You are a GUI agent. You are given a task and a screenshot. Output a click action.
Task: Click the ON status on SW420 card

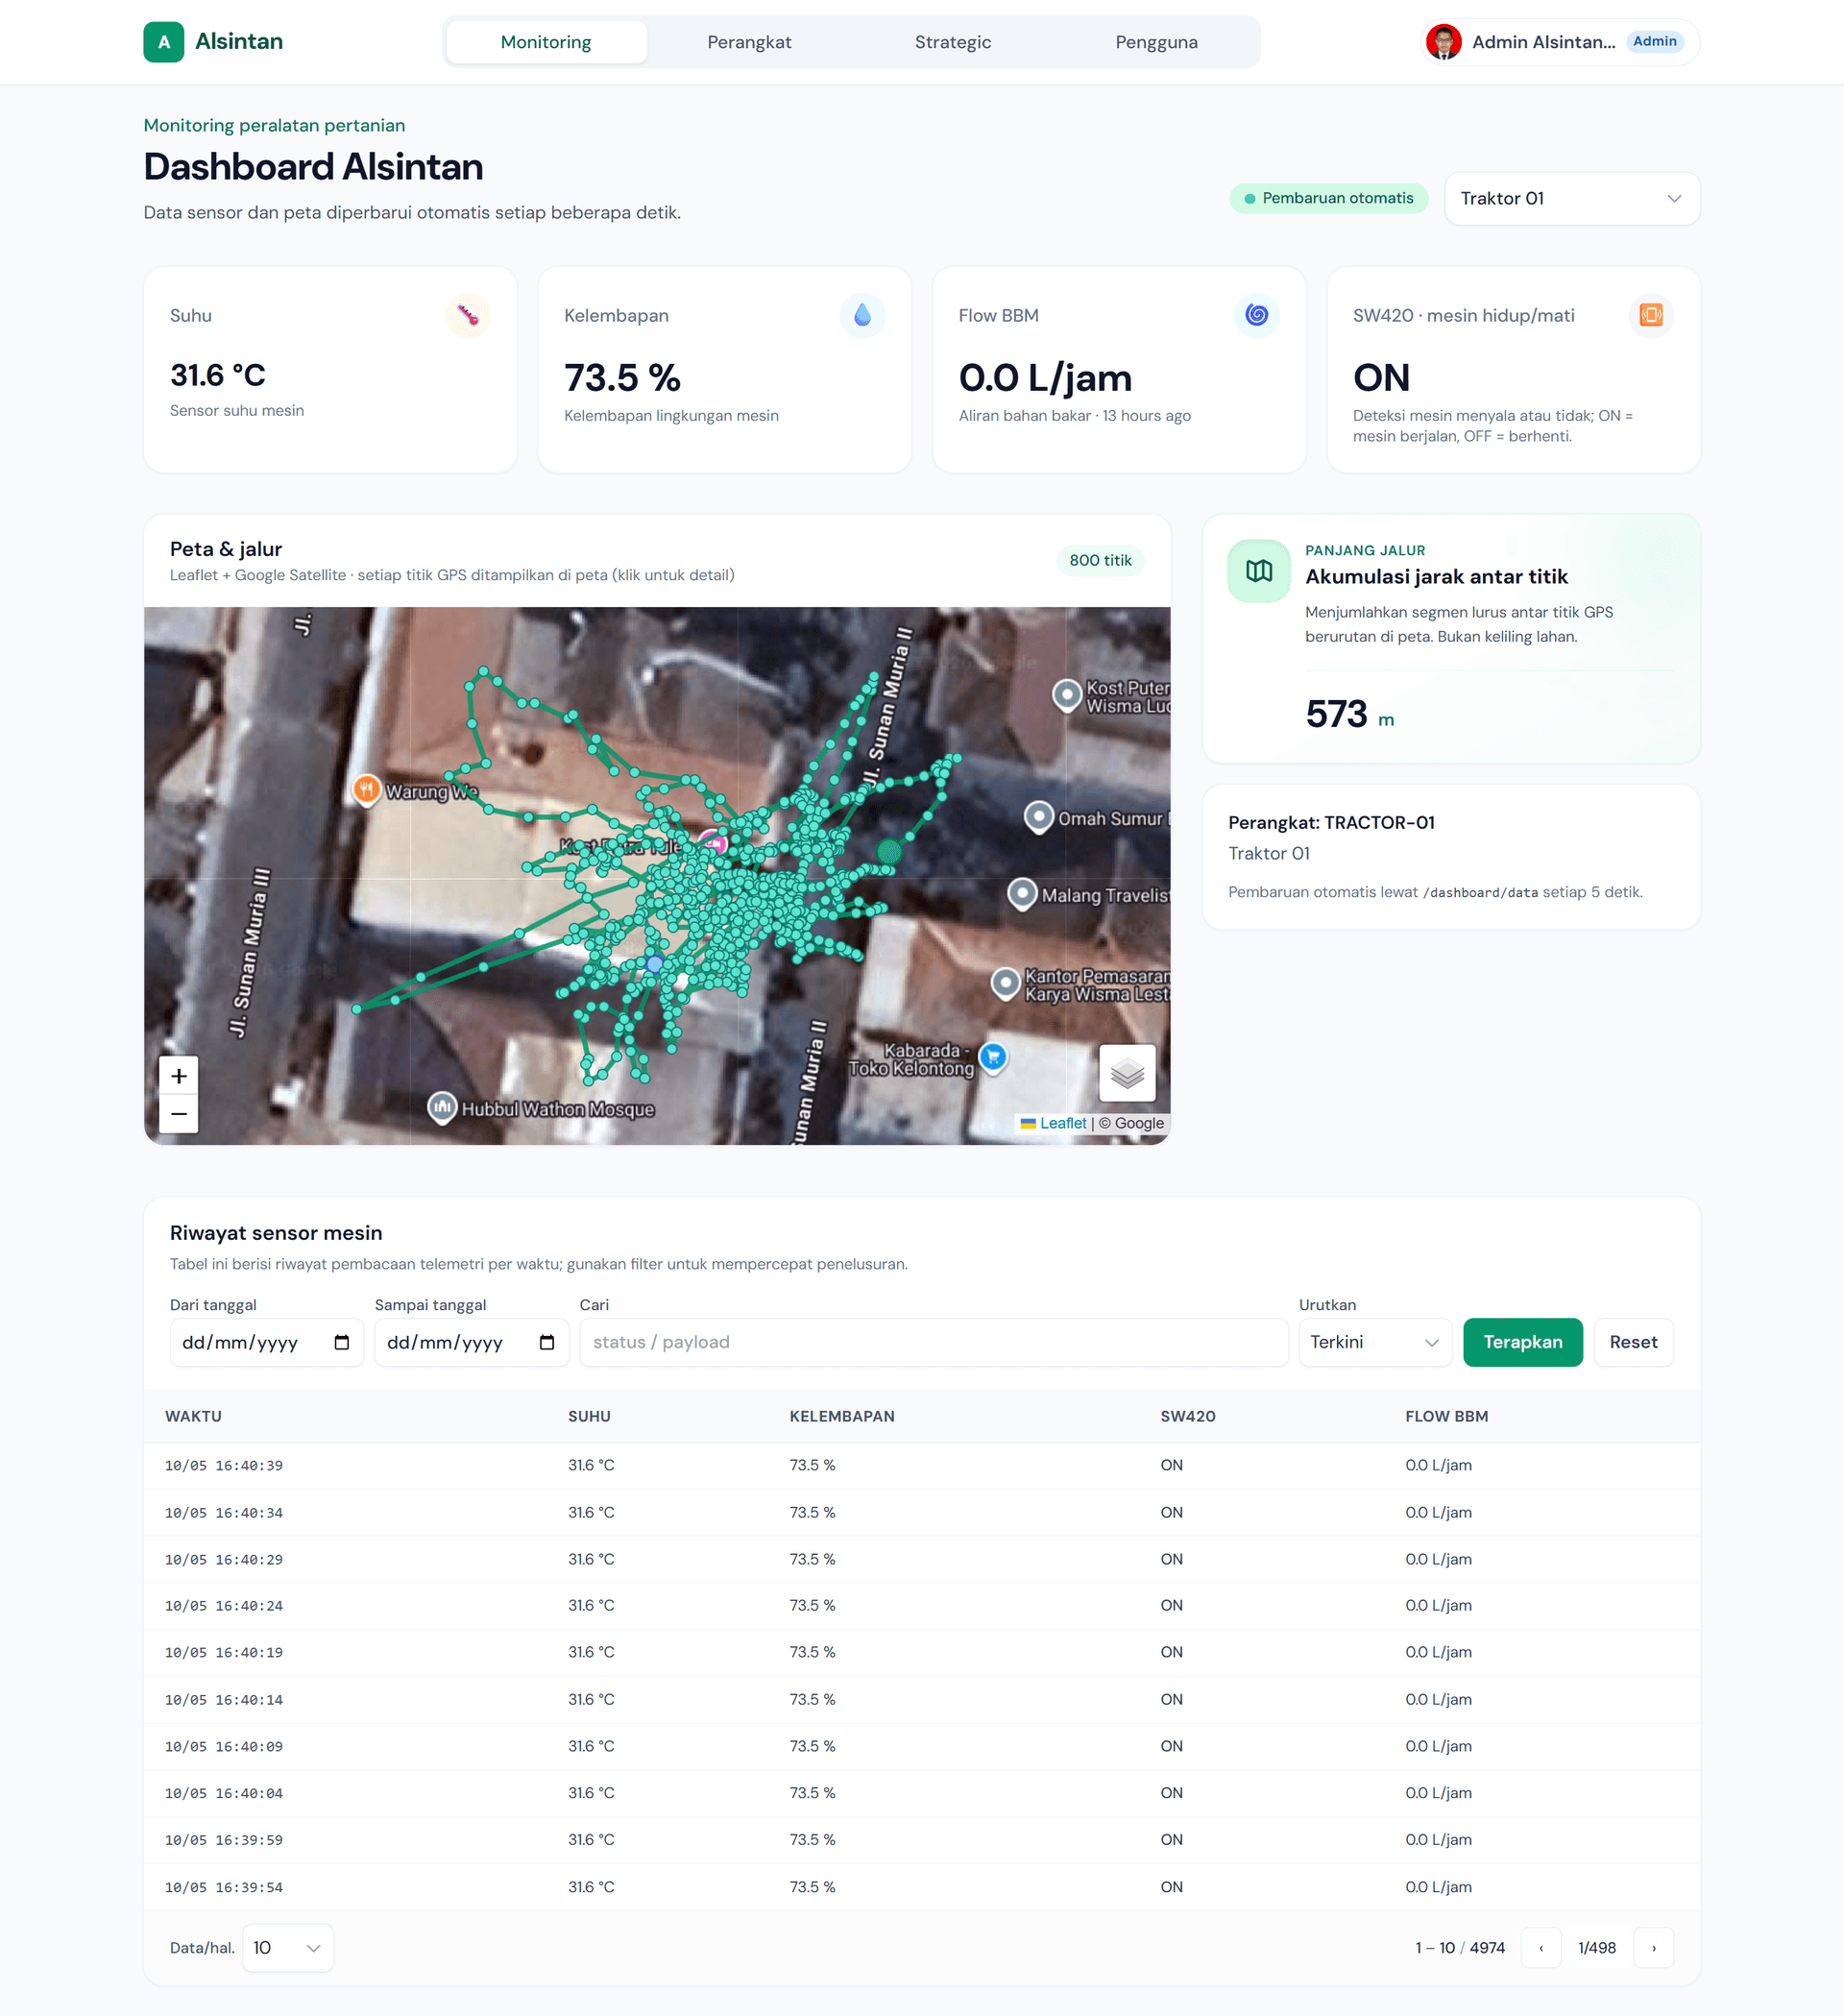click(1381, 379)
